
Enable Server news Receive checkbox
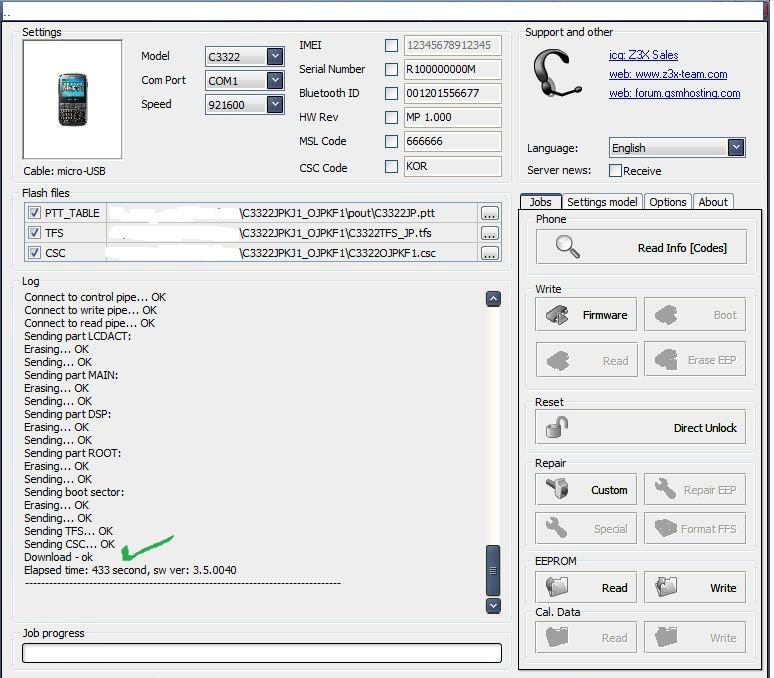click(x=616, y=171)
